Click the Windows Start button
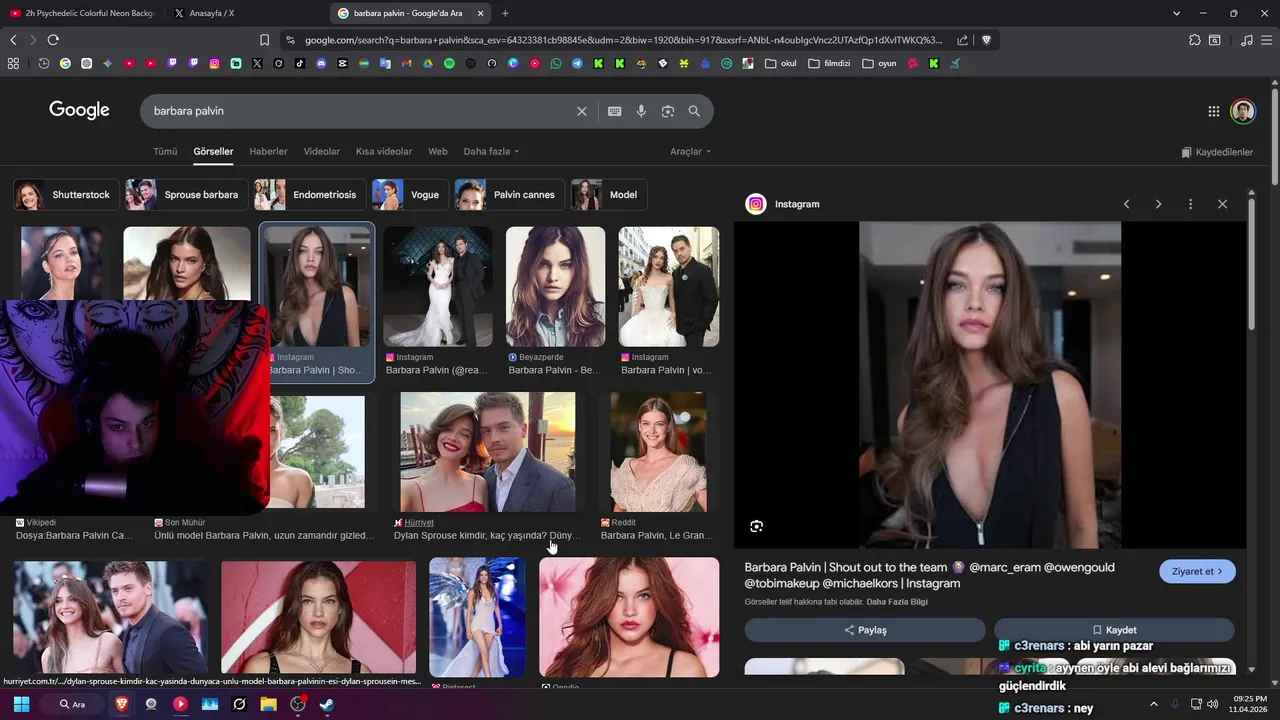Screen dimensions: 1280x720 click(21, 704)
